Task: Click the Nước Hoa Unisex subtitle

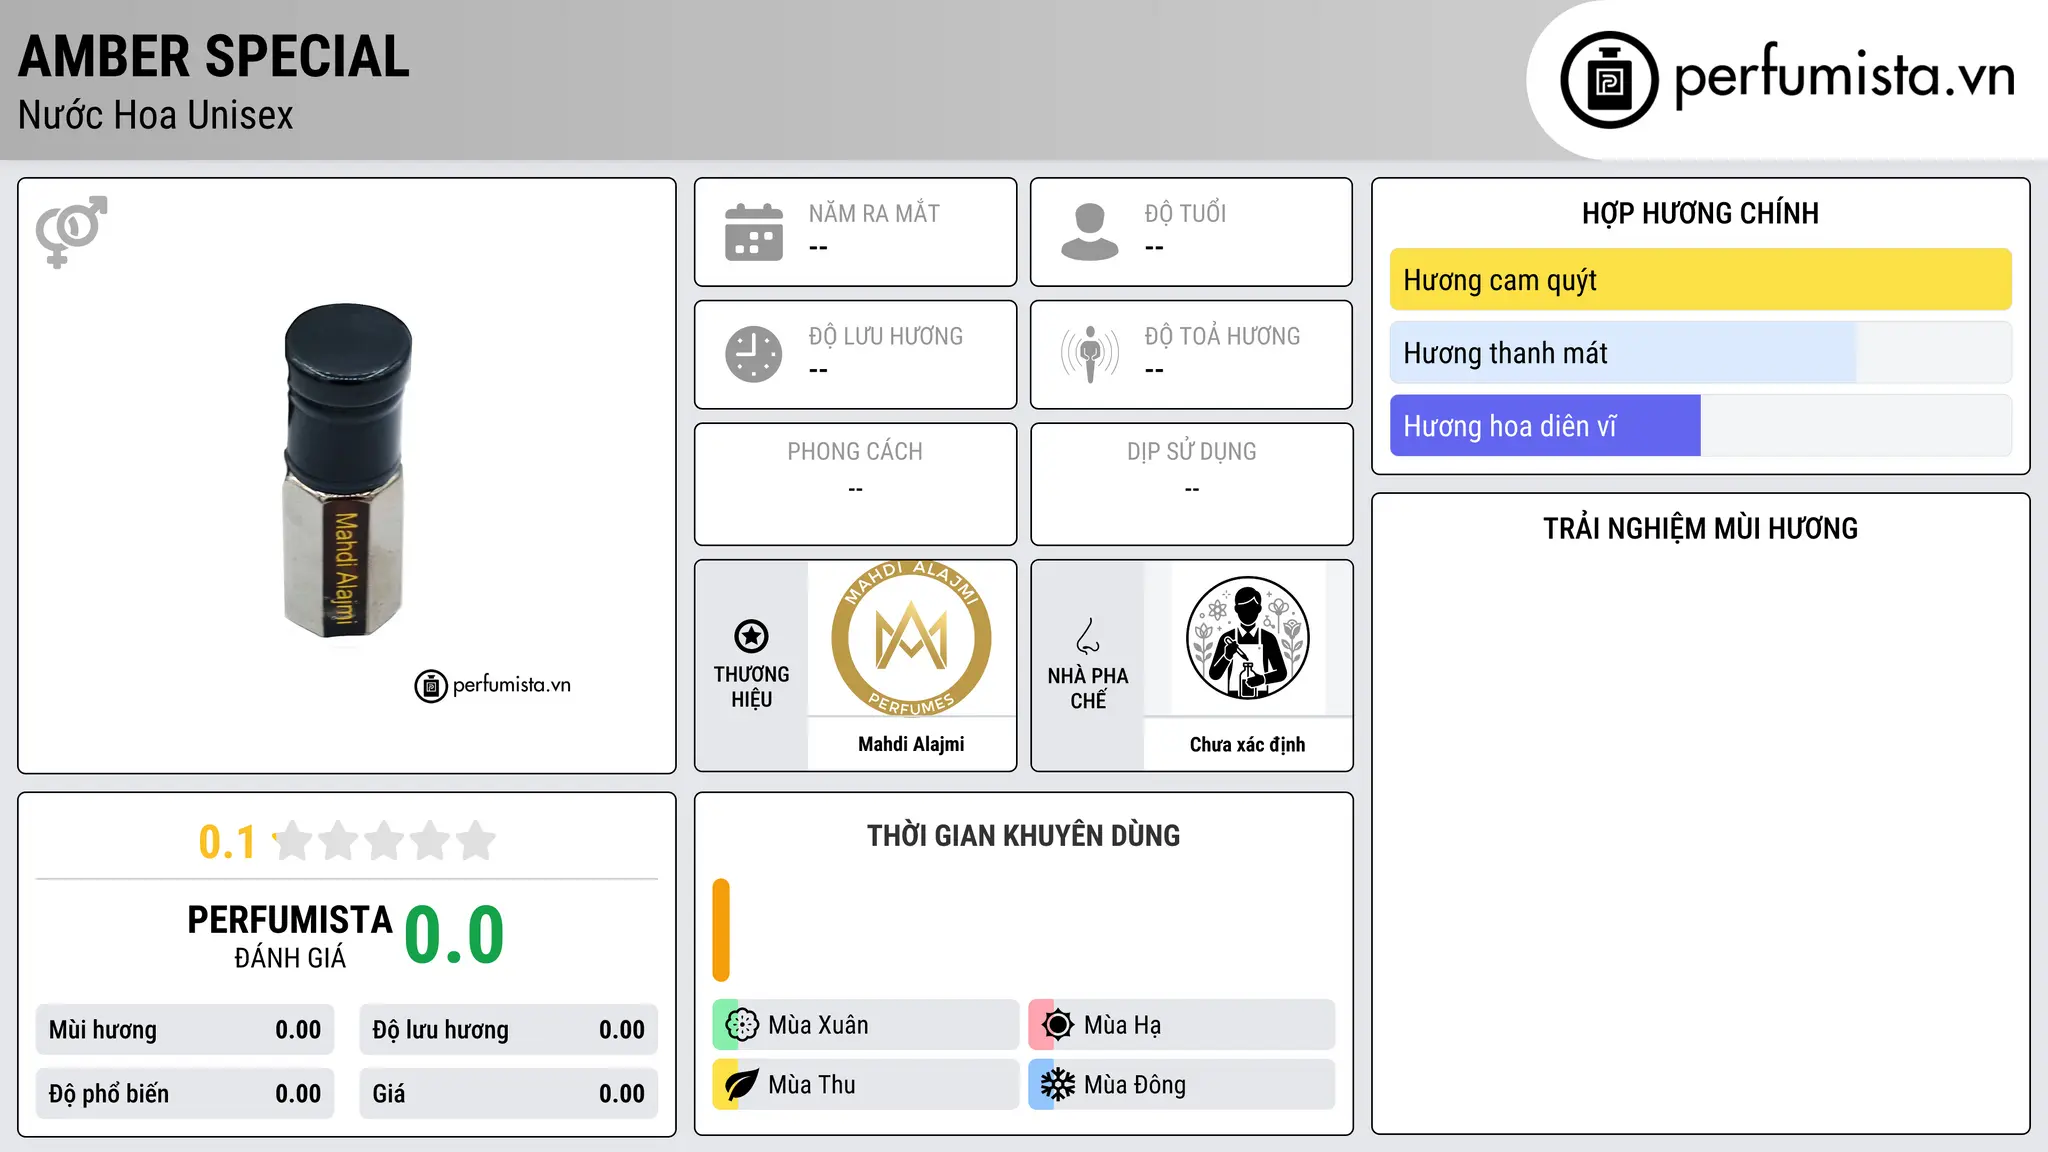Action: click(x=156, y=116)
